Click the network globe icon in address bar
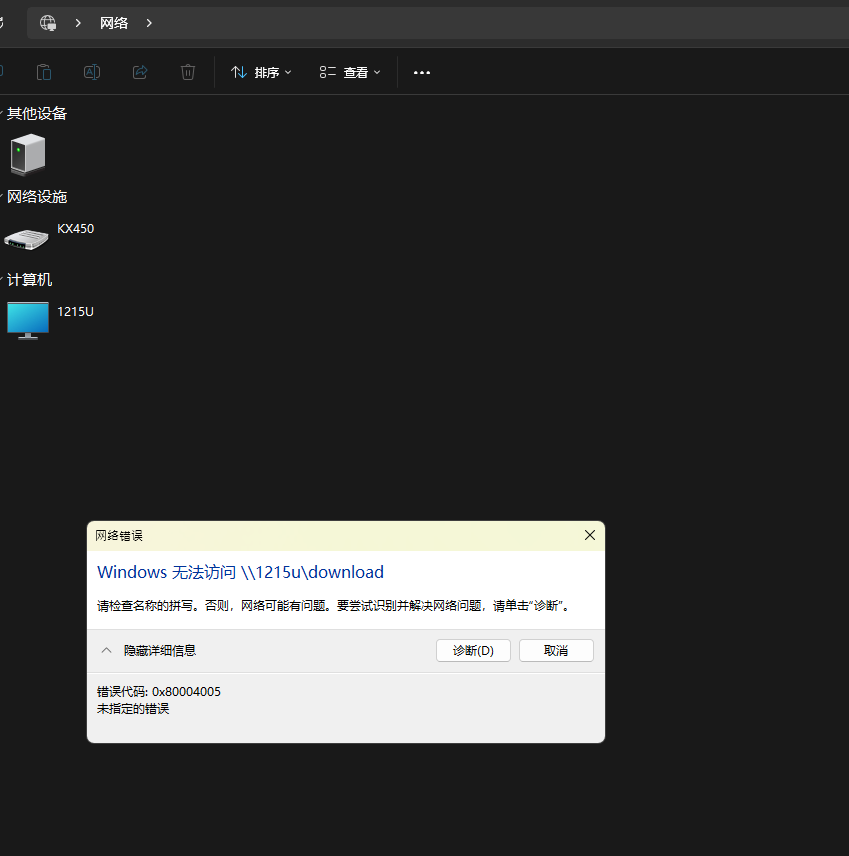The height and width of the screenshot is (856, 849). [48, 23]
